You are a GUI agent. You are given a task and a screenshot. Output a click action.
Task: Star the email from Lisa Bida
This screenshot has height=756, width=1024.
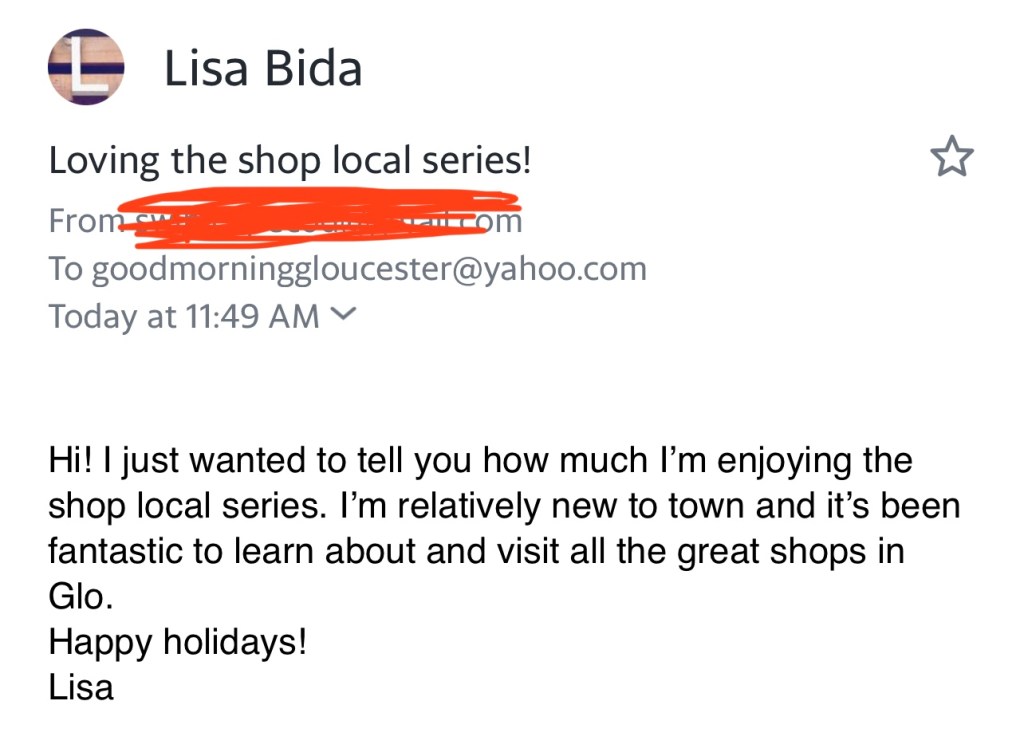[x=951, y=159]
